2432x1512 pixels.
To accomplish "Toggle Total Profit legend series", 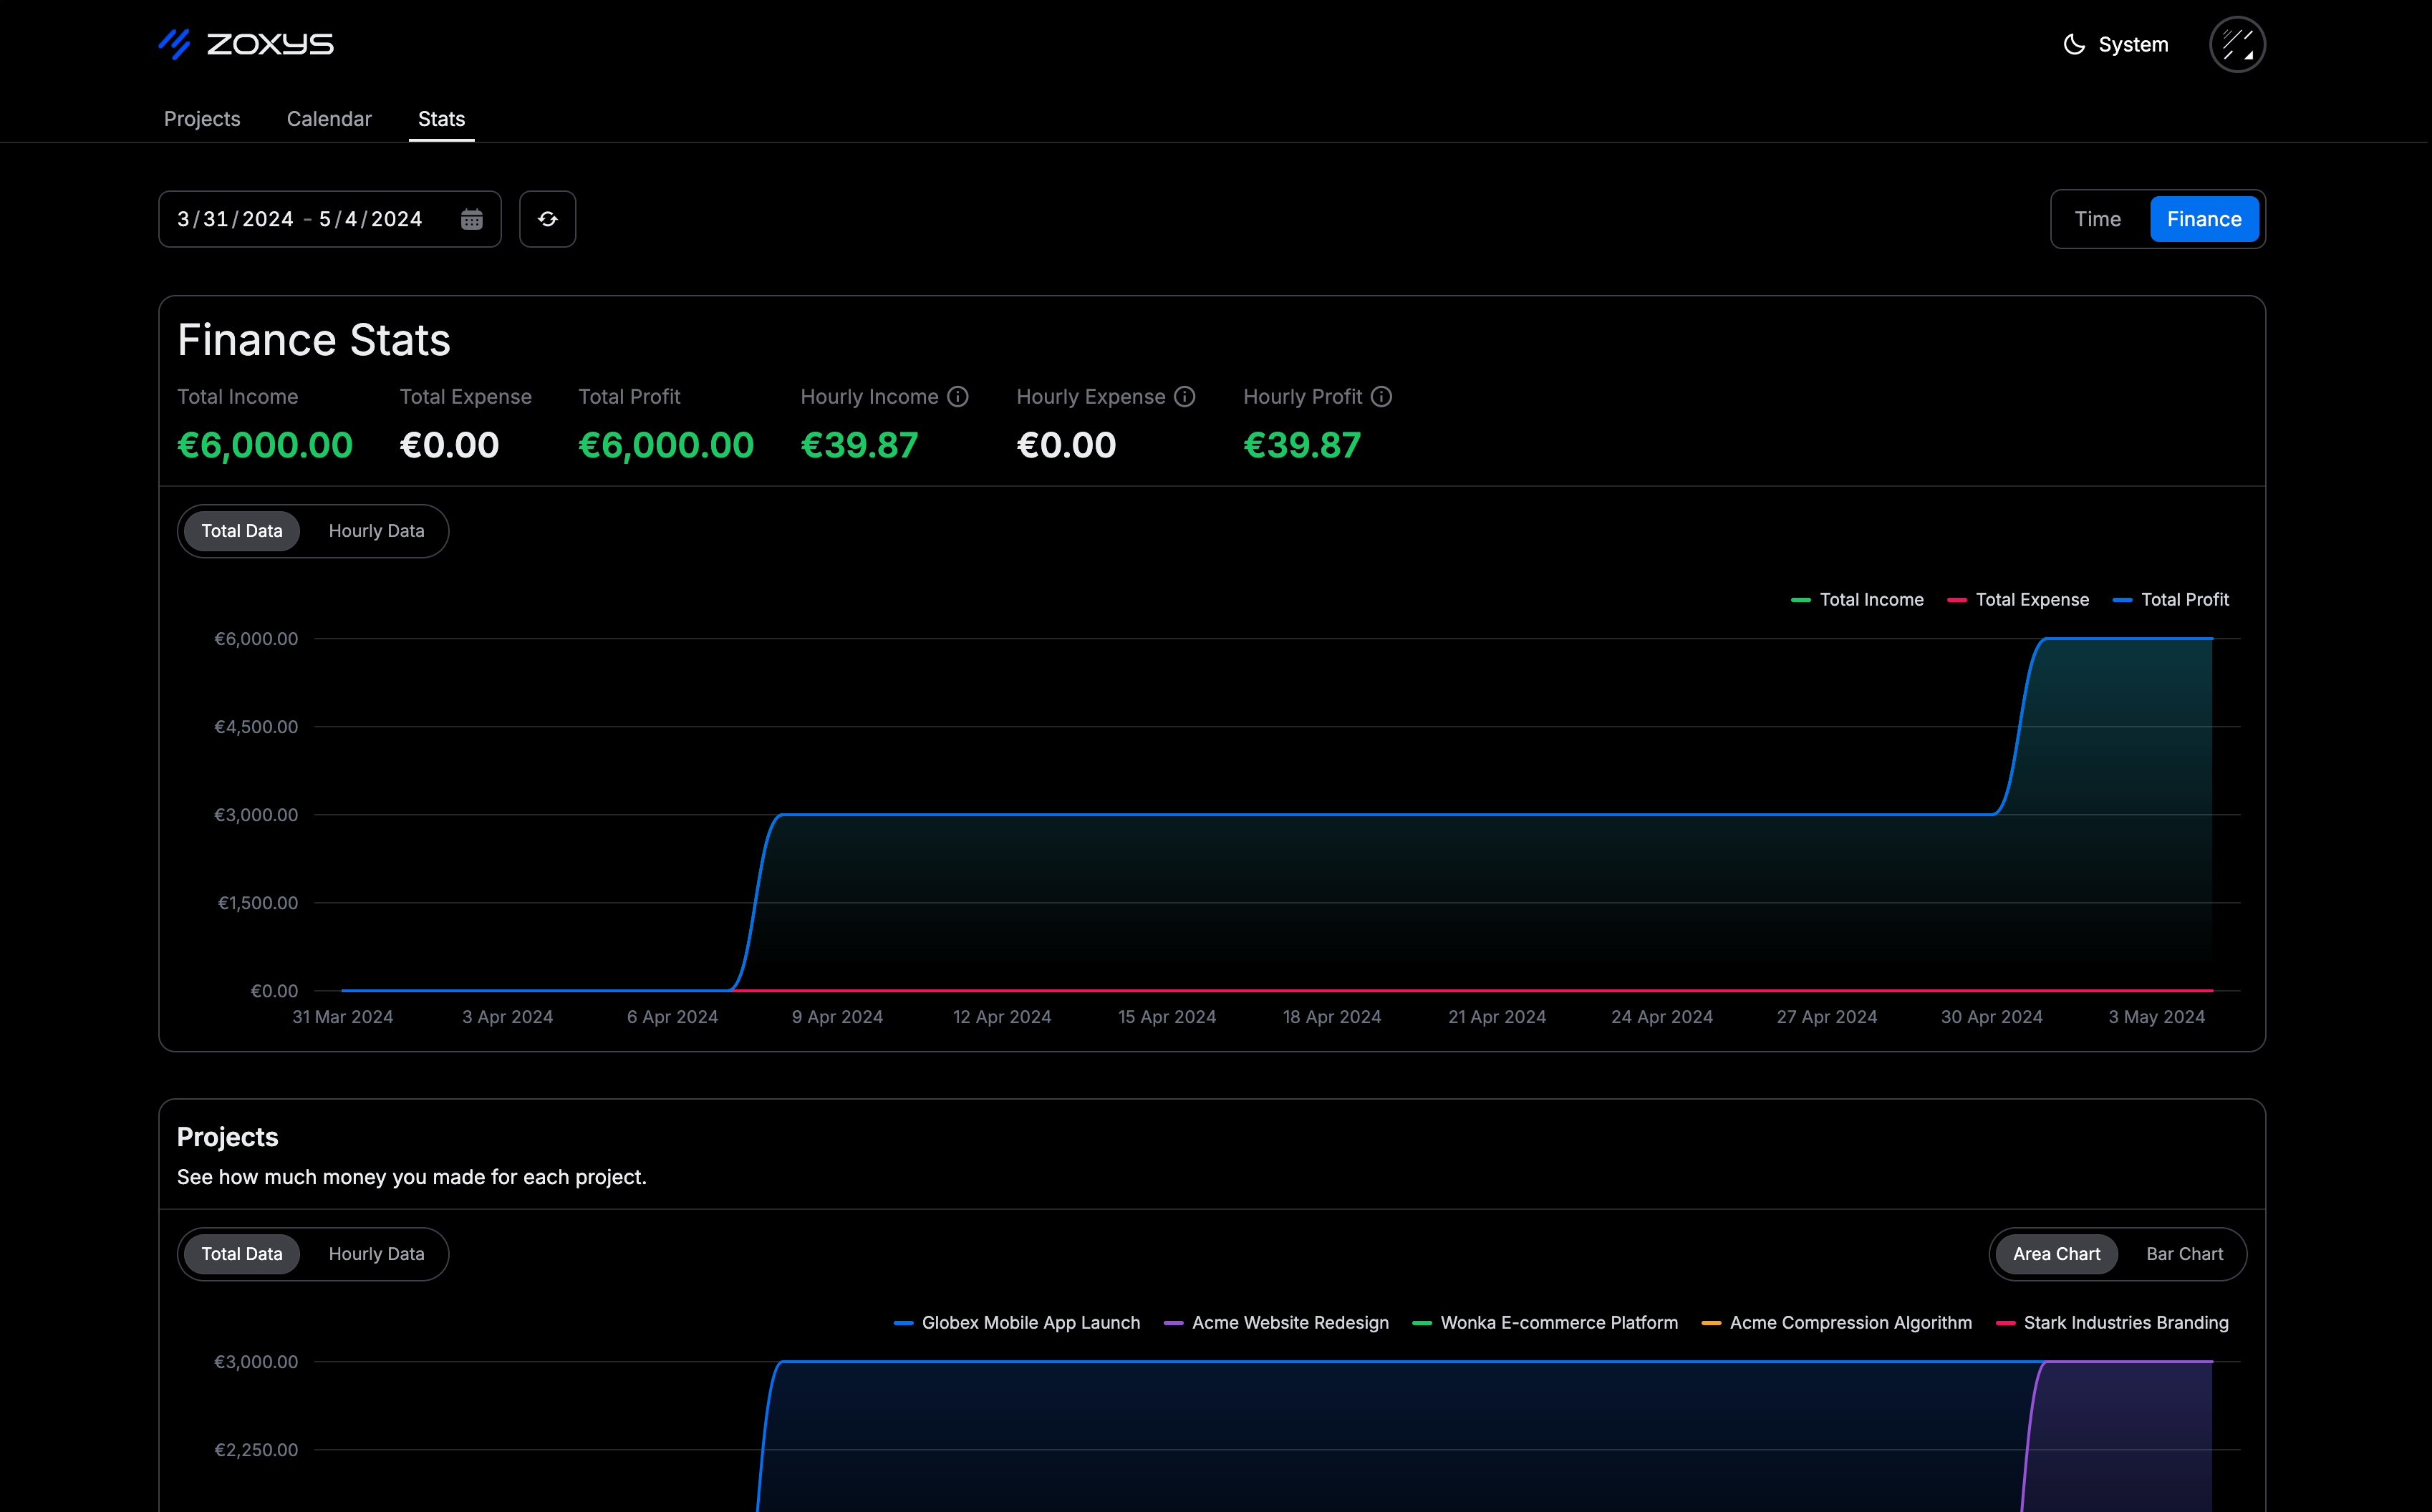I will (x=2171, y=600).
